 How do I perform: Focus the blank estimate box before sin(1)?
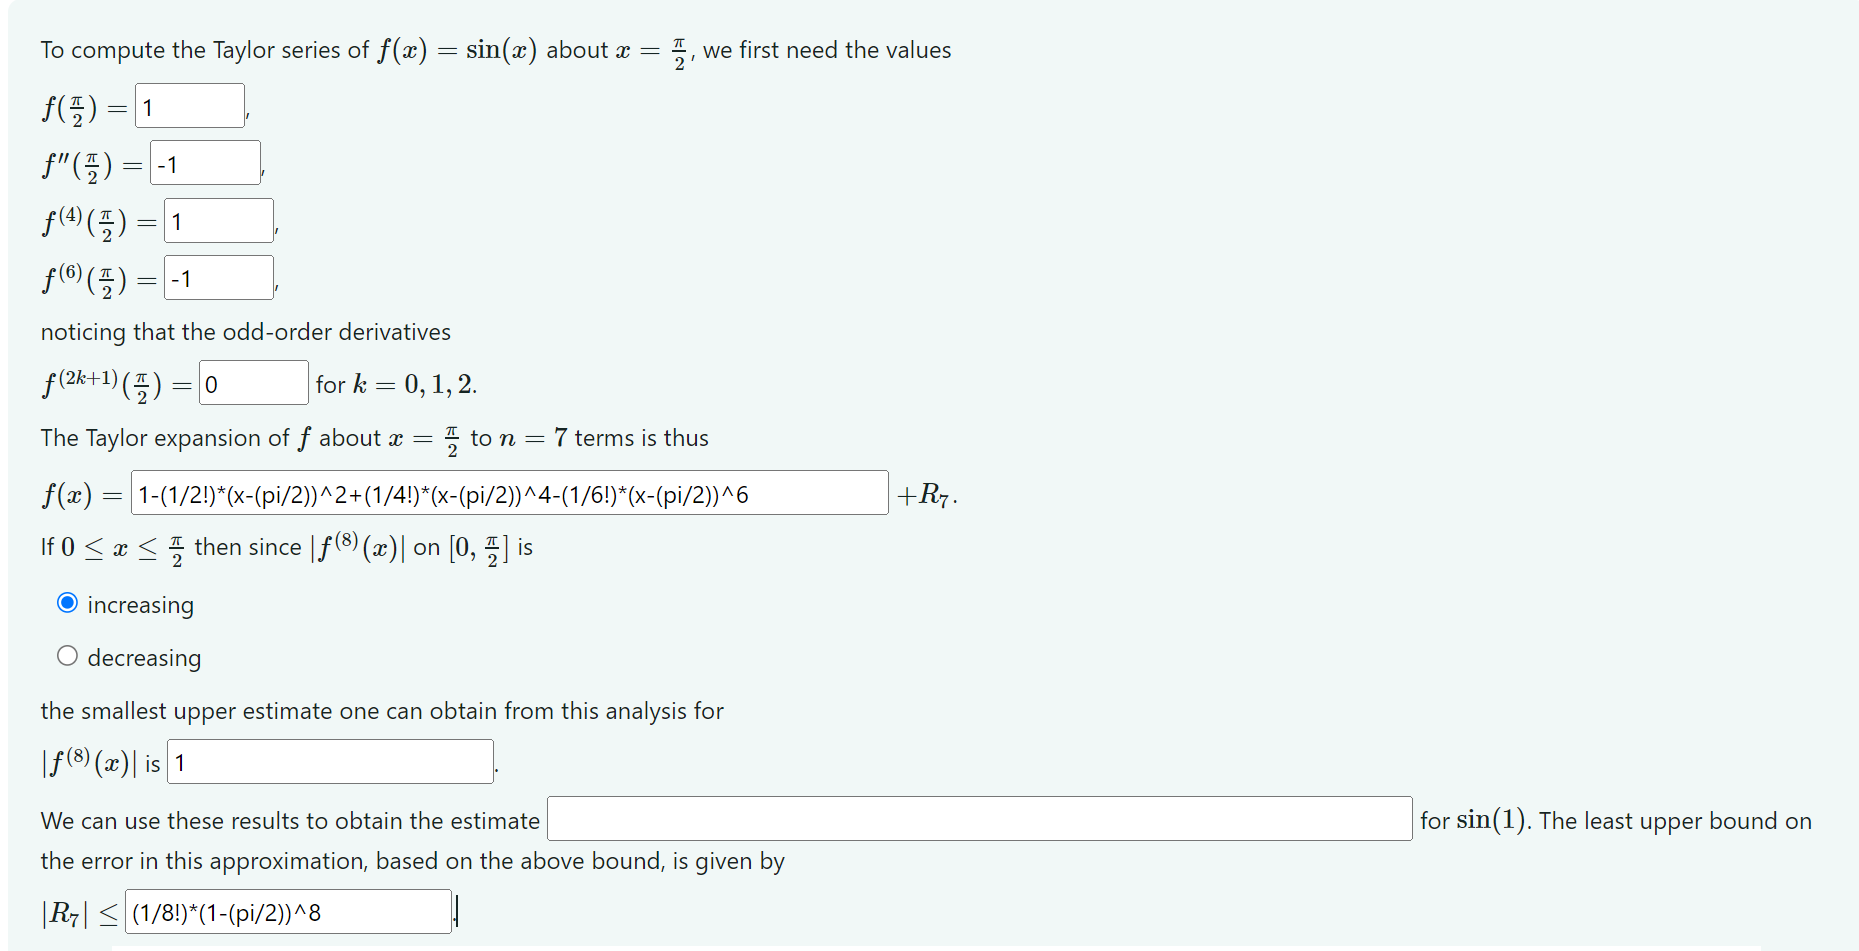(x=978, y=819)
